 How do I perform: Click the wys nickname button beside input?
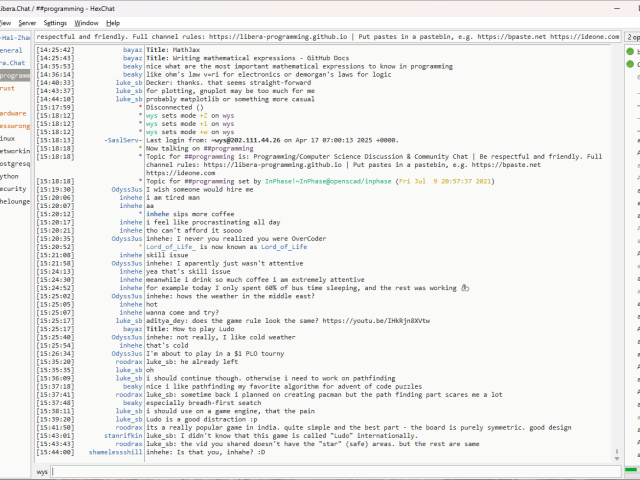pos(42,470)
